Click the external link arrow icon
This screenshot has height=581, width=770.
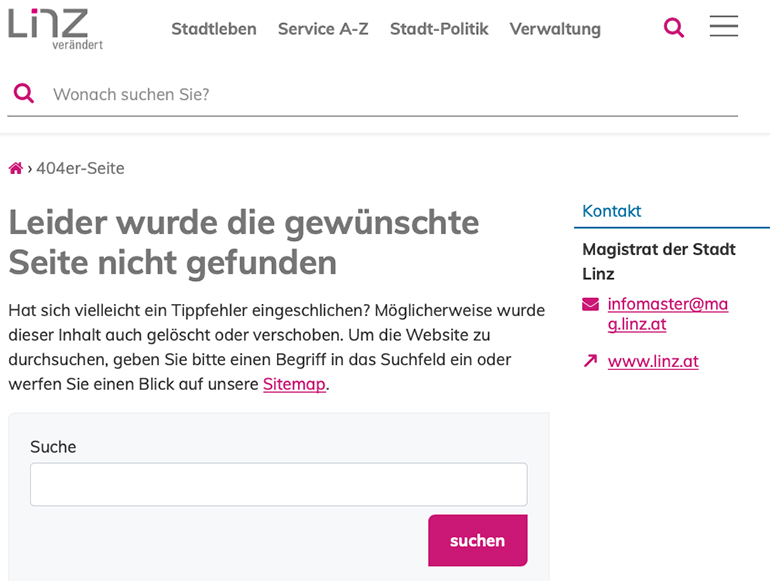coord(590,361)
